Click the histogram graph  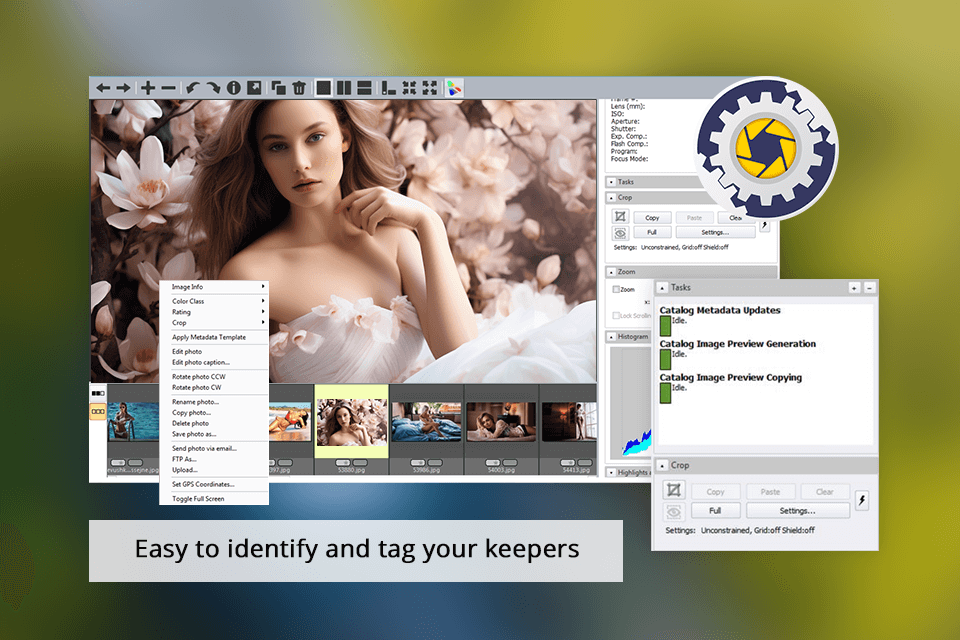tap(631, 402)
